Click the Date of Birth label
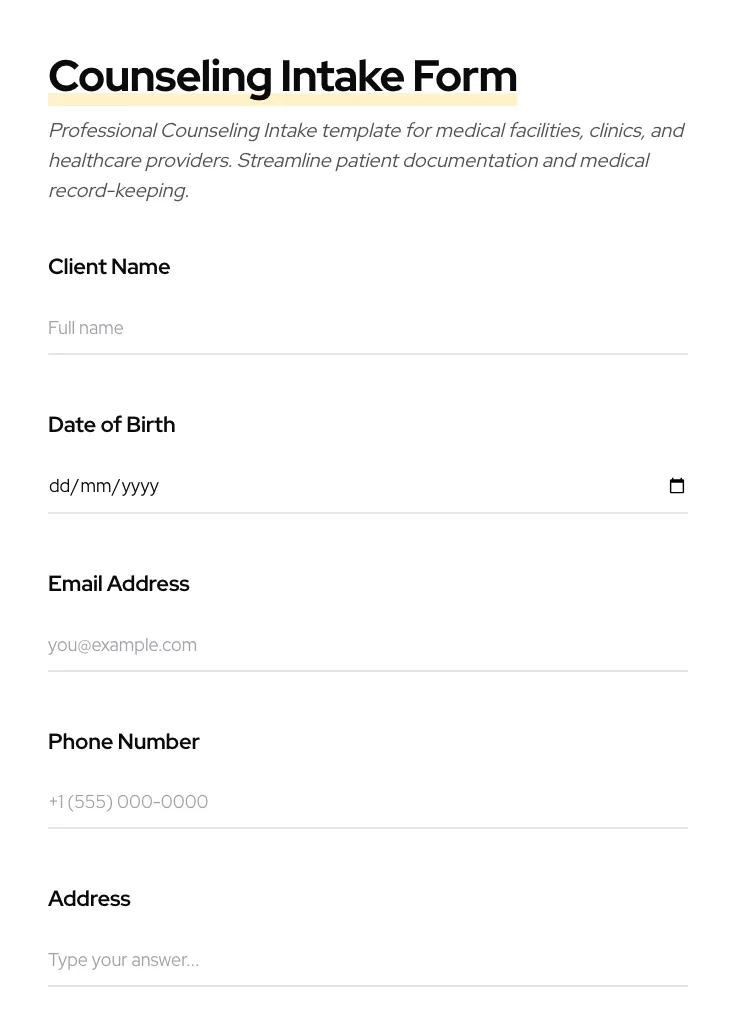 tap(111, 425)
